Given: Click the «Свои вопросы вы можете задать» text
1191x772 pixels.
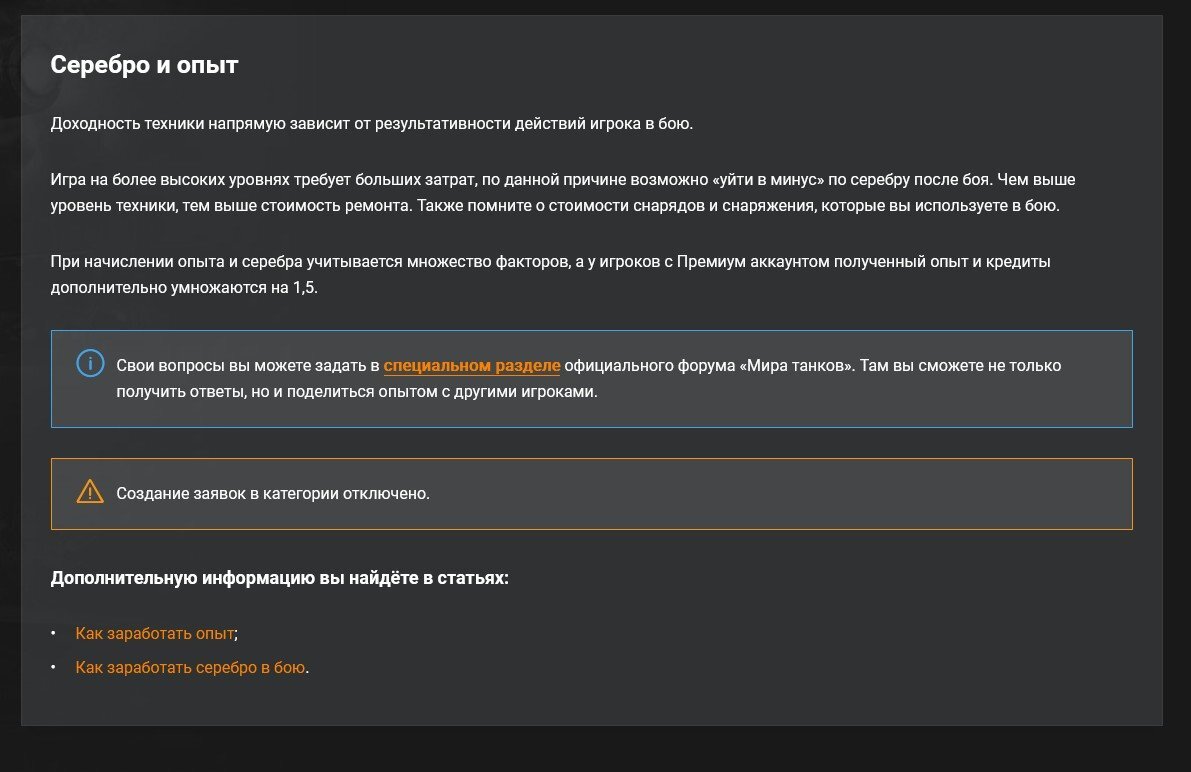Looking at the screenshot, I should click(x=238, y=366).
